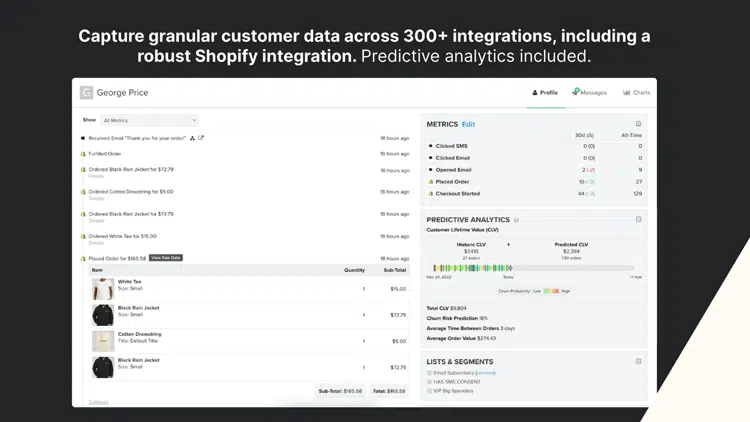
Task: Click the Shopify icon beside Ordered Cotton Drawstring
Action: coord(83,192)
